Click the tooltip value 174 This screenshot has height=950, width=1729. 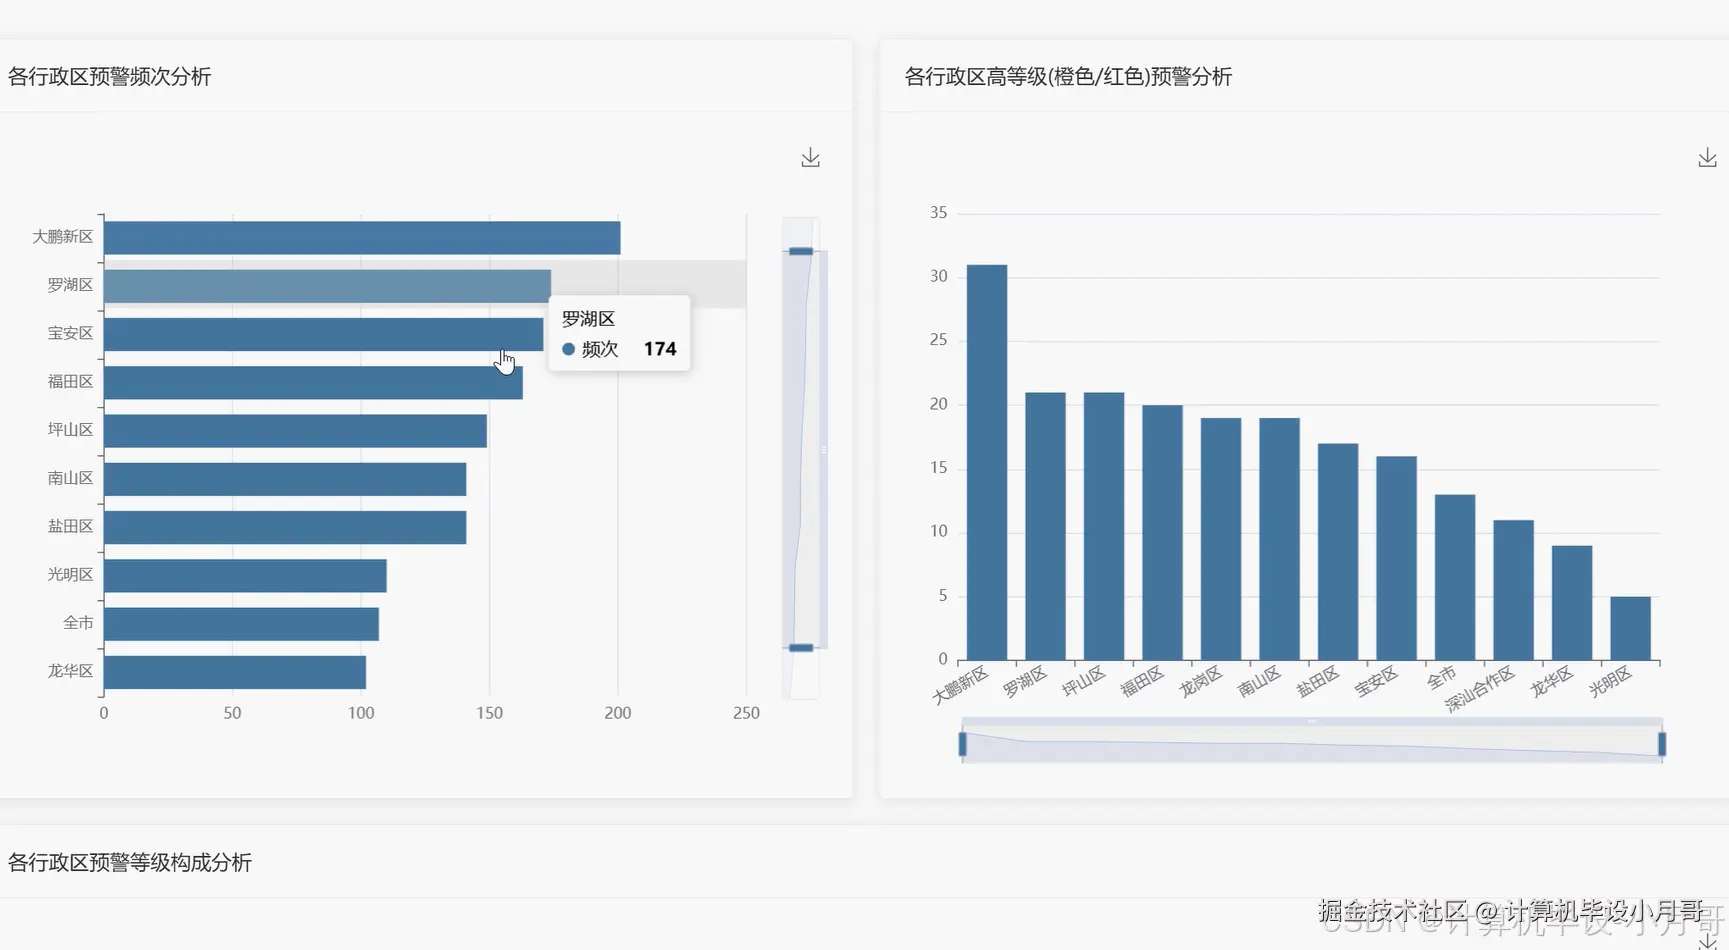(660, 349)
